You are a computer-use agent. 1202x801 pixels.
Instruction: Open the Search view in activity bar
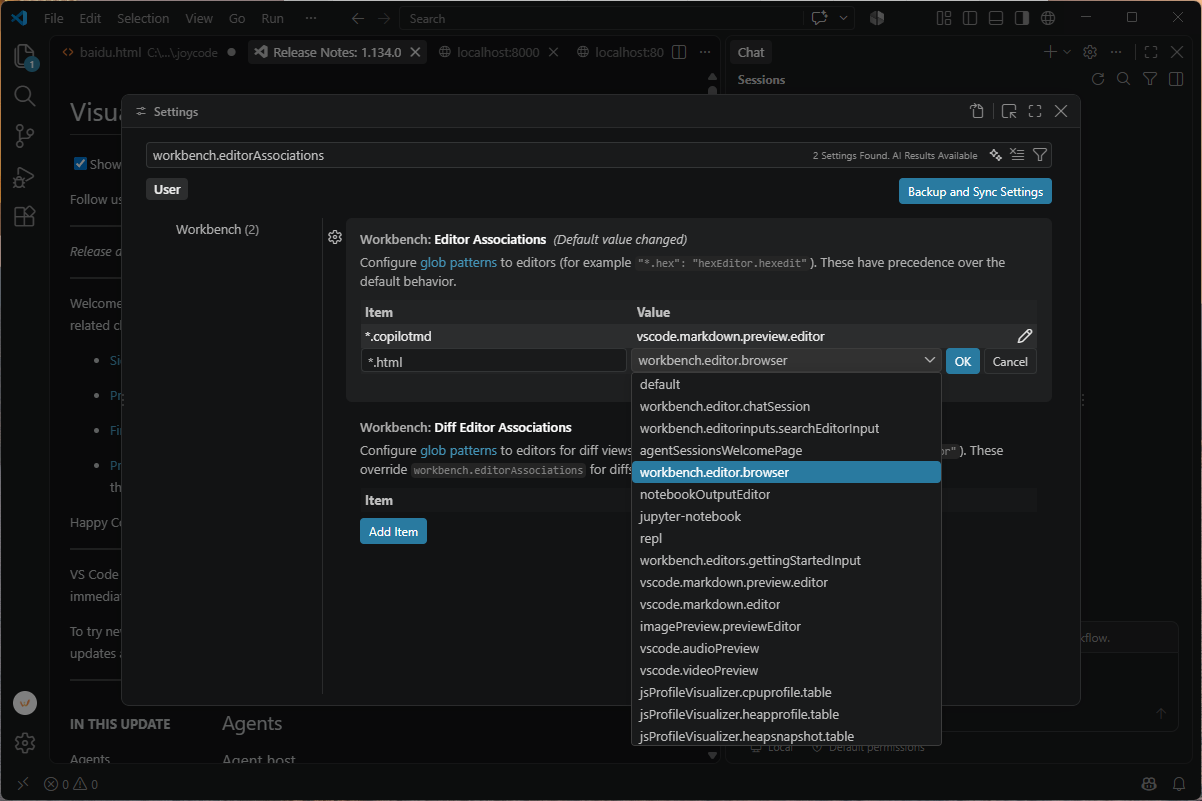point(24,96)
